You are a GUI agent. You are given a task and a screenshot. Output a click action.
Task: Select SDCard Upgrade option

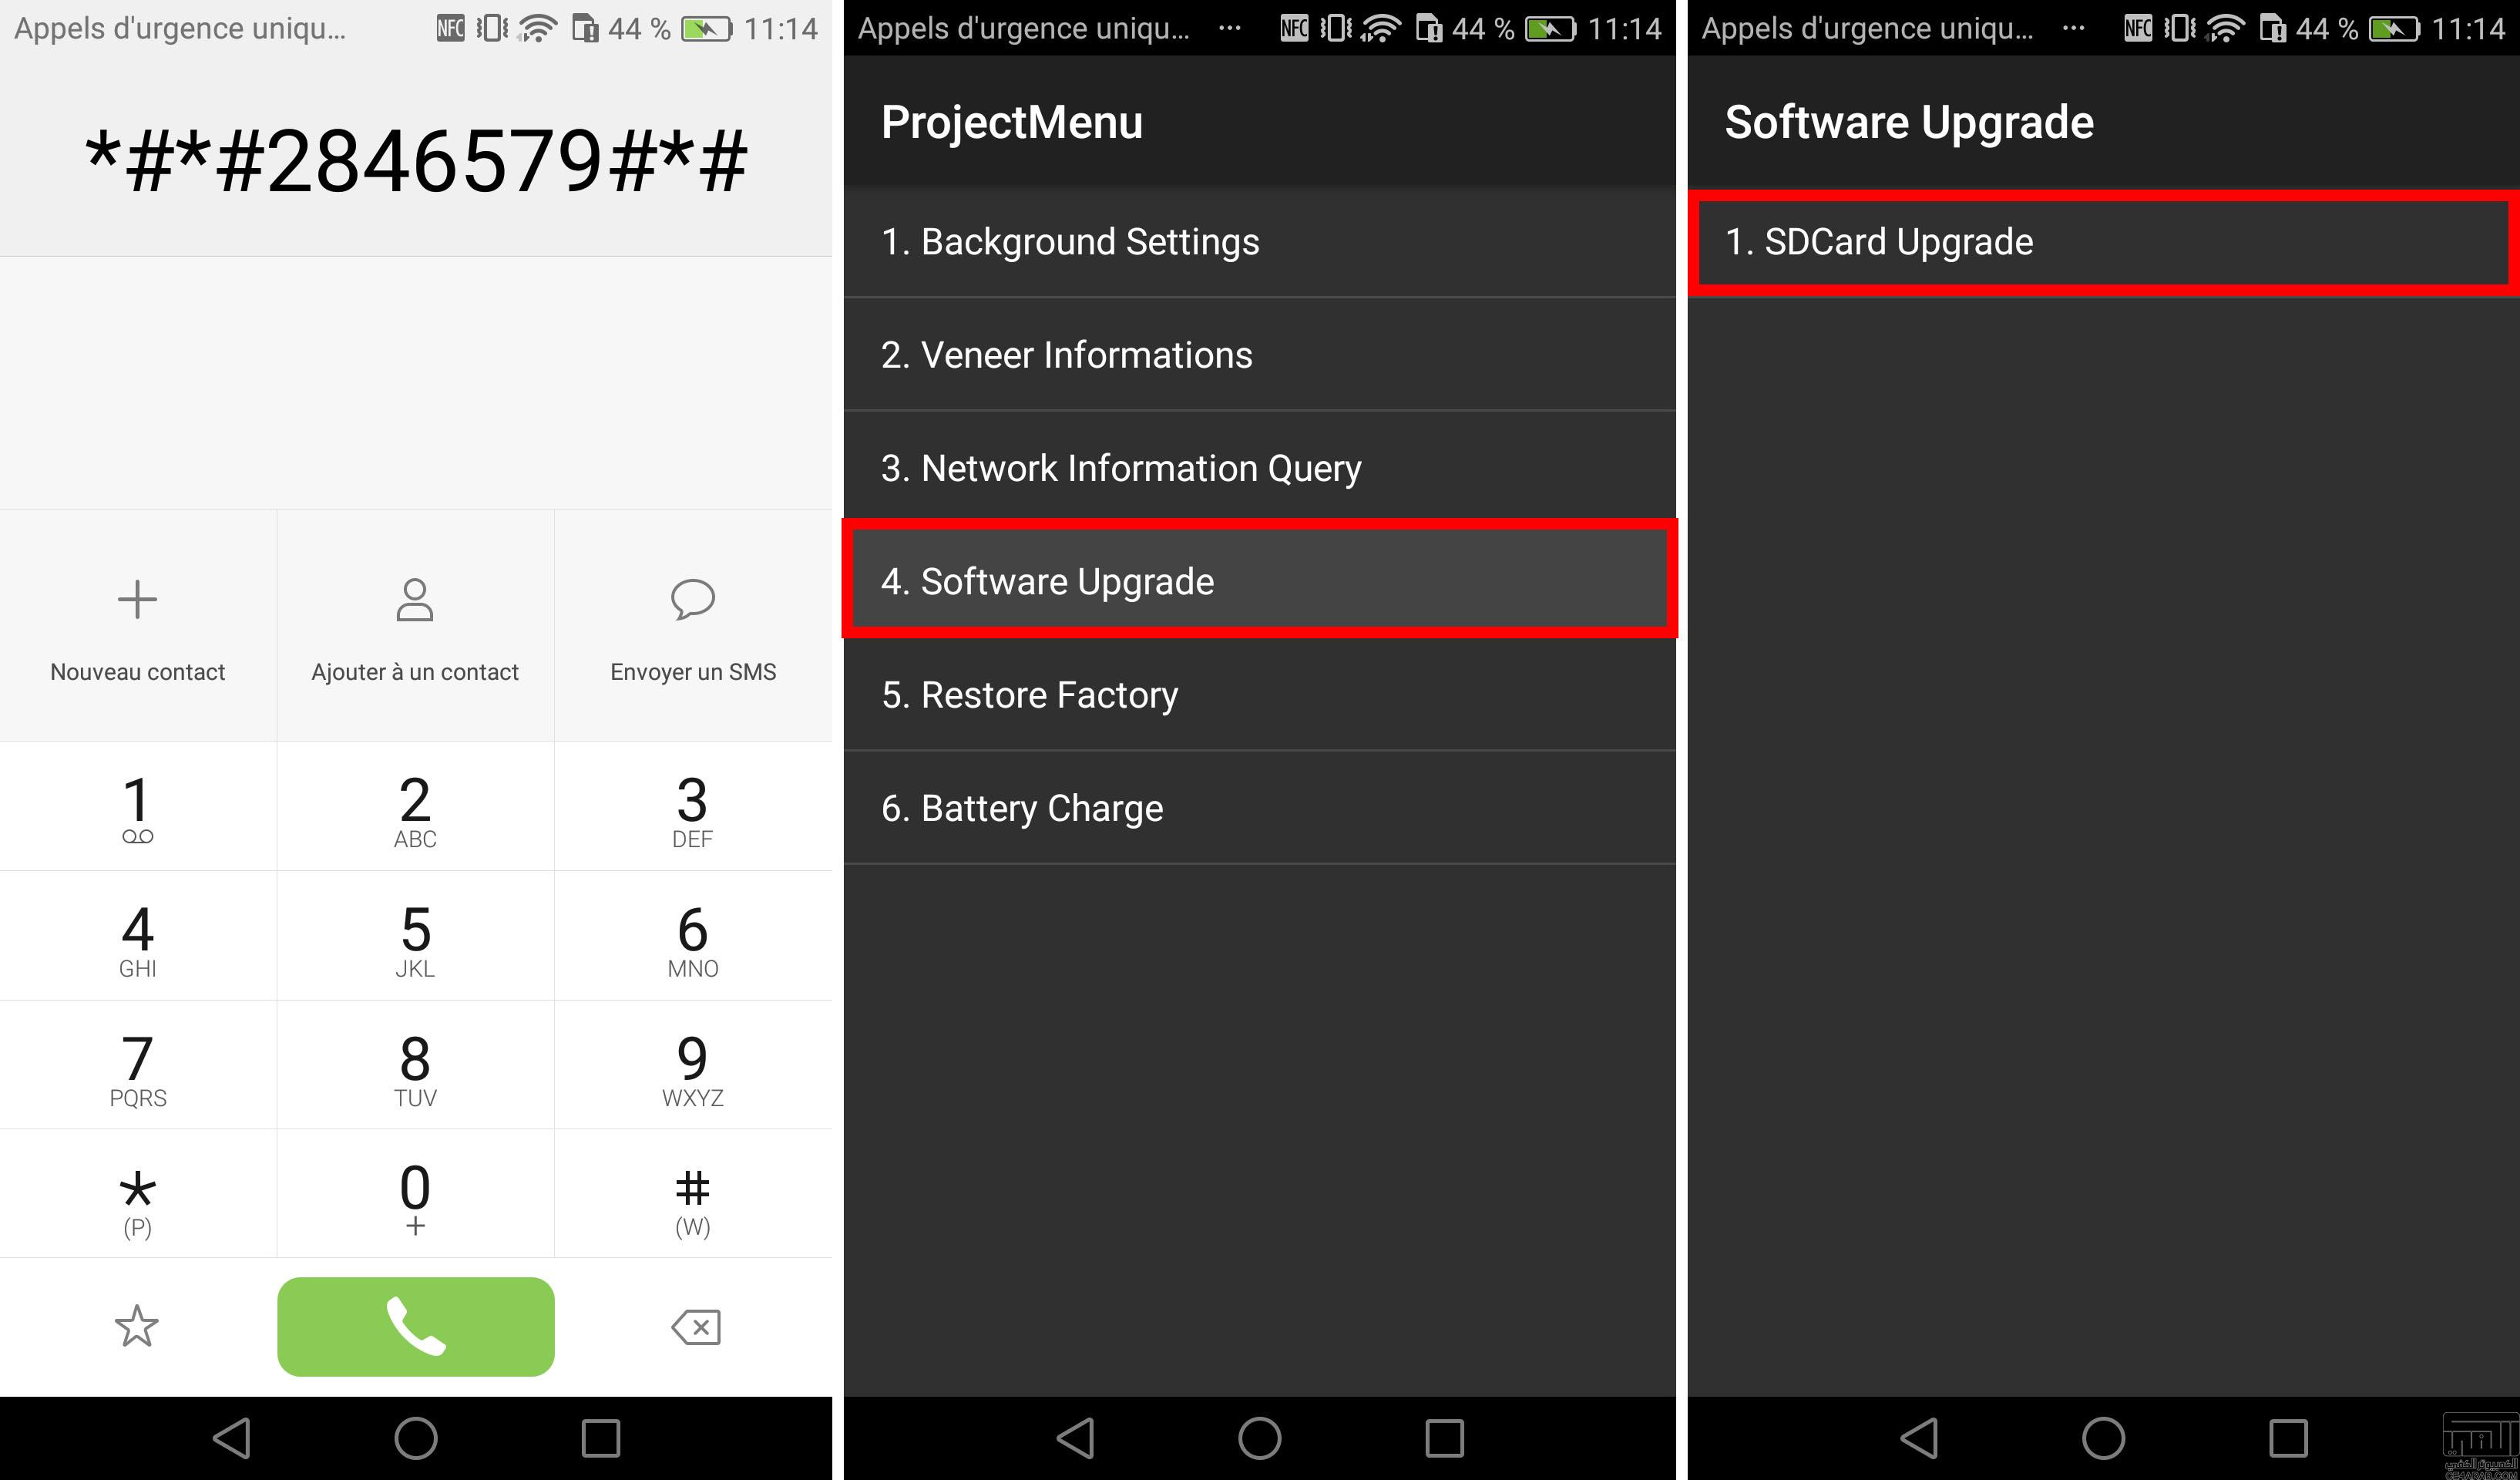(x=2099, y=241)
